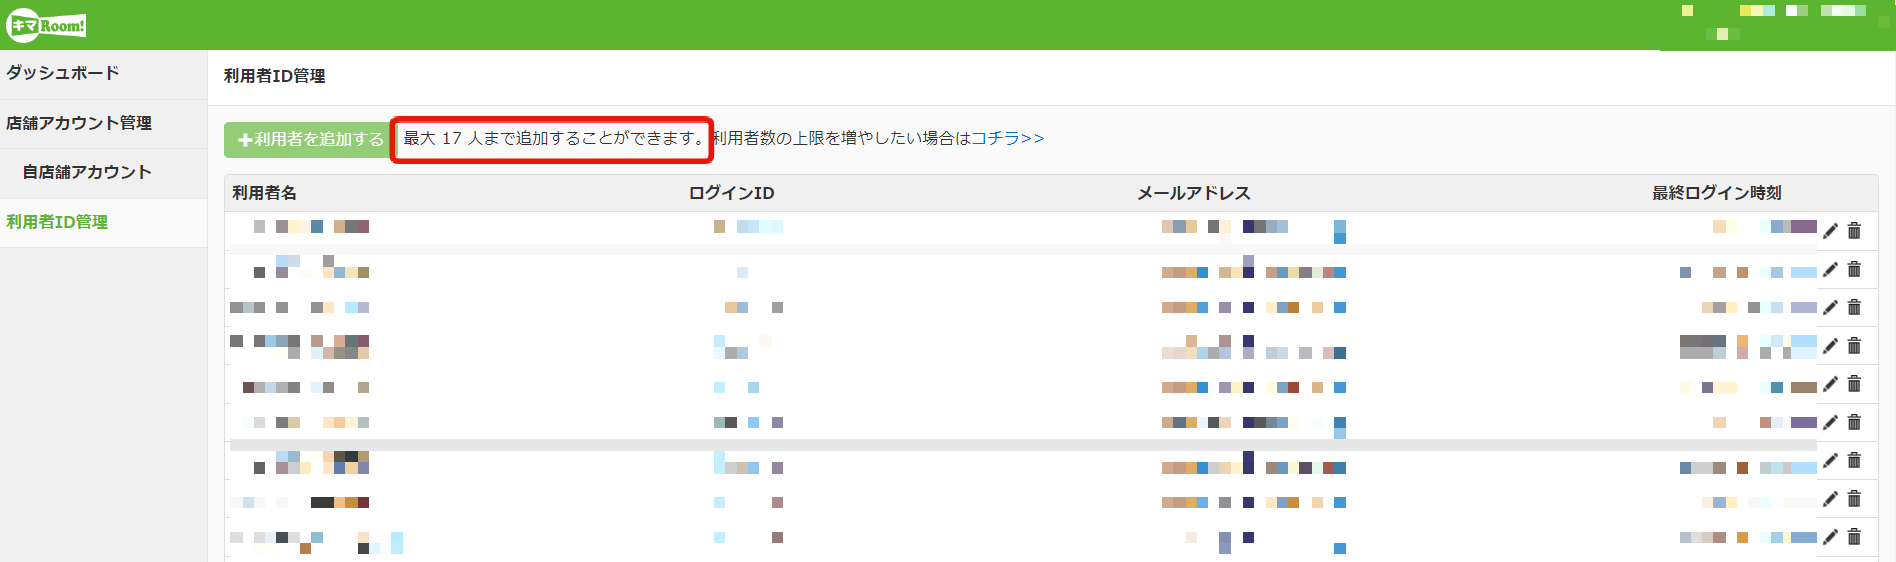Click the pencil icon in the sixth row
Image resolution: width=1896 pixels, height=562 pixels.
tap(1830, 422)
